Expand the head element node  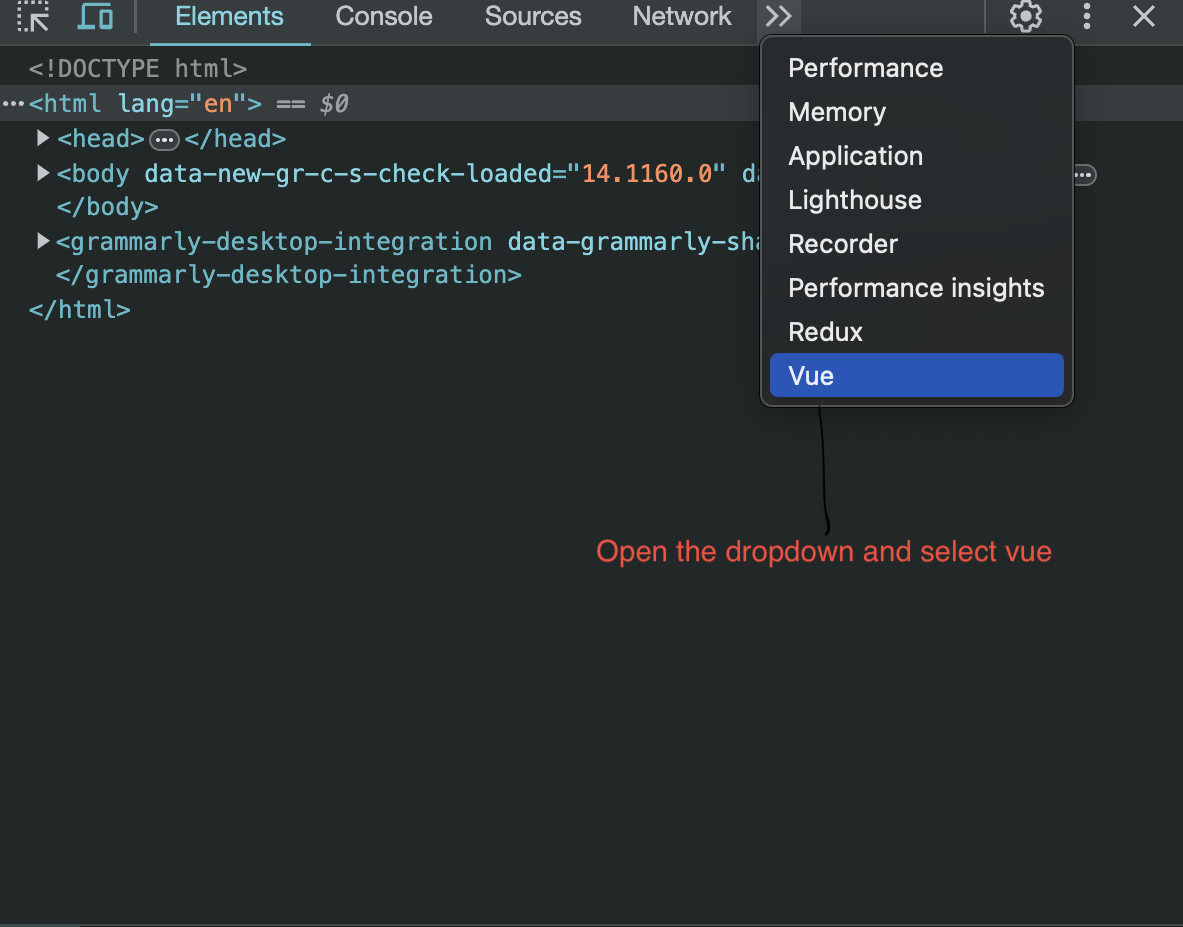point(43,138)
